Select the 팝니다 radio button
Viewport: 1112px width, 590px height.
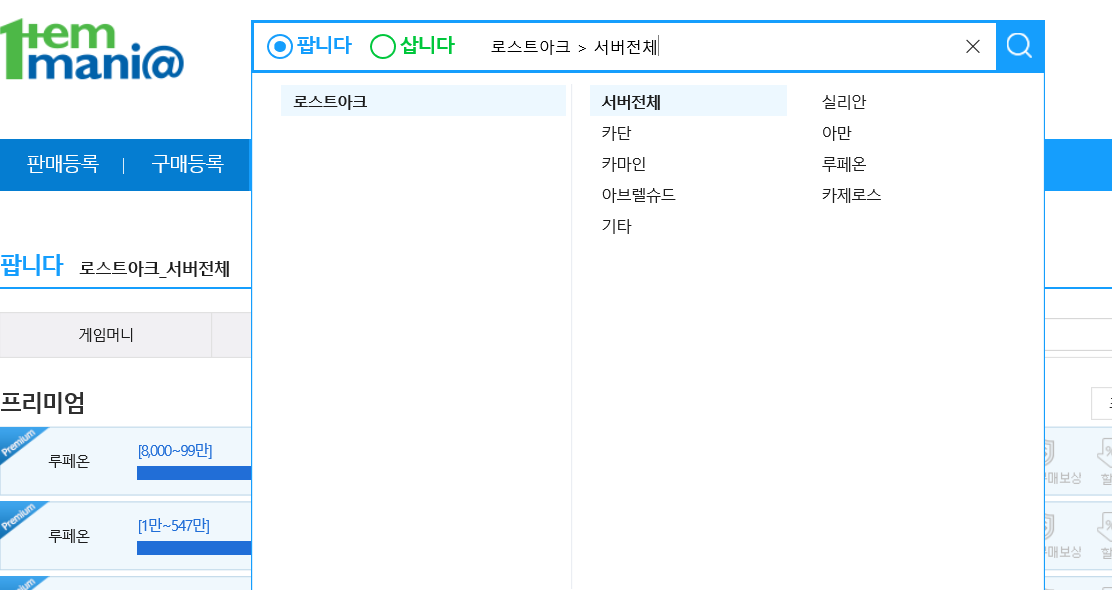pos(279,47)
